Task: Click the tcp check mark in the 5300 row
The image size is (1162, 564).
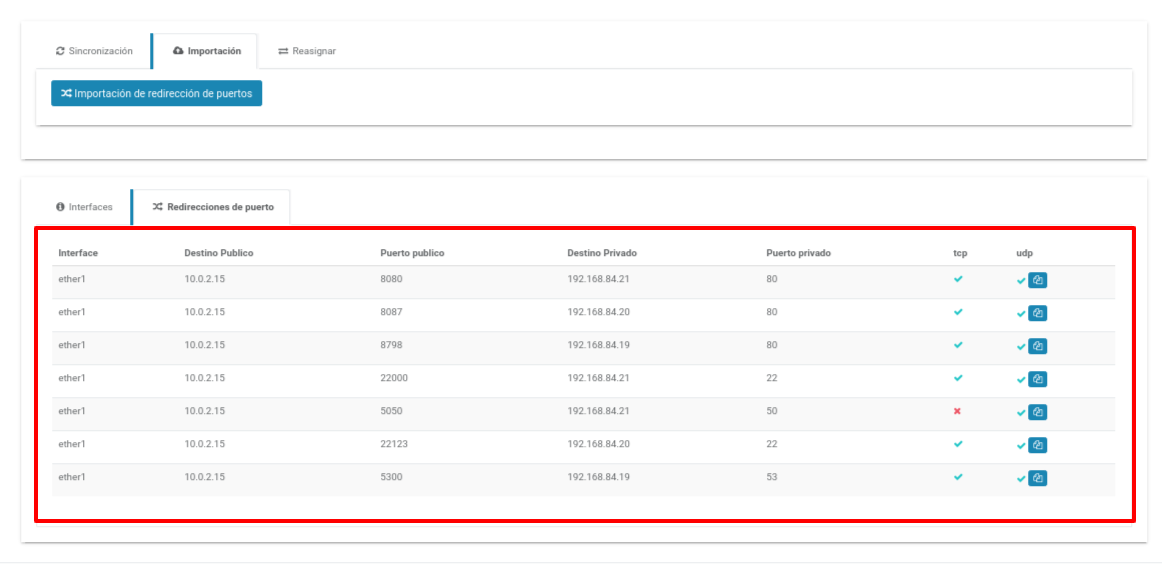Action: (x=958, y=477)
